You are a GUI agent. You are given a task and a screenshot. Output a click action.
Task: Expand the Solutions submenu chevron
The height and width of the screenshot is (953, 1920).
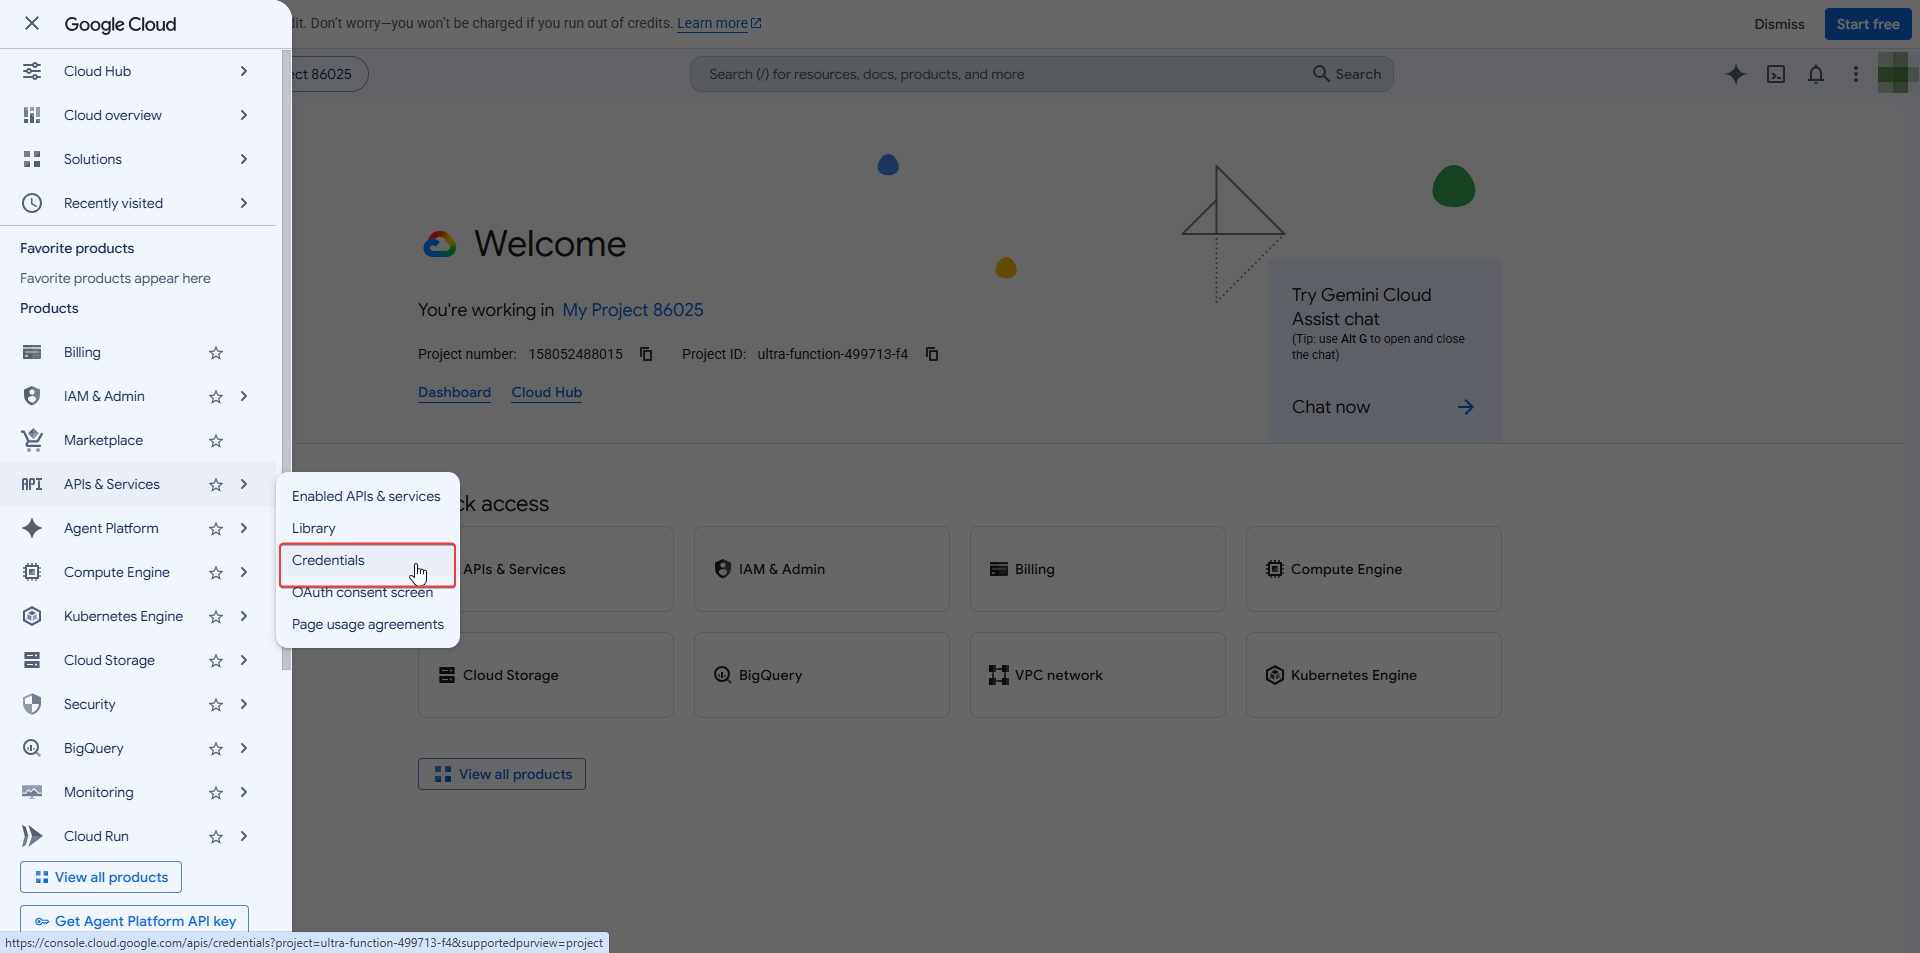[x=244, y=159]
